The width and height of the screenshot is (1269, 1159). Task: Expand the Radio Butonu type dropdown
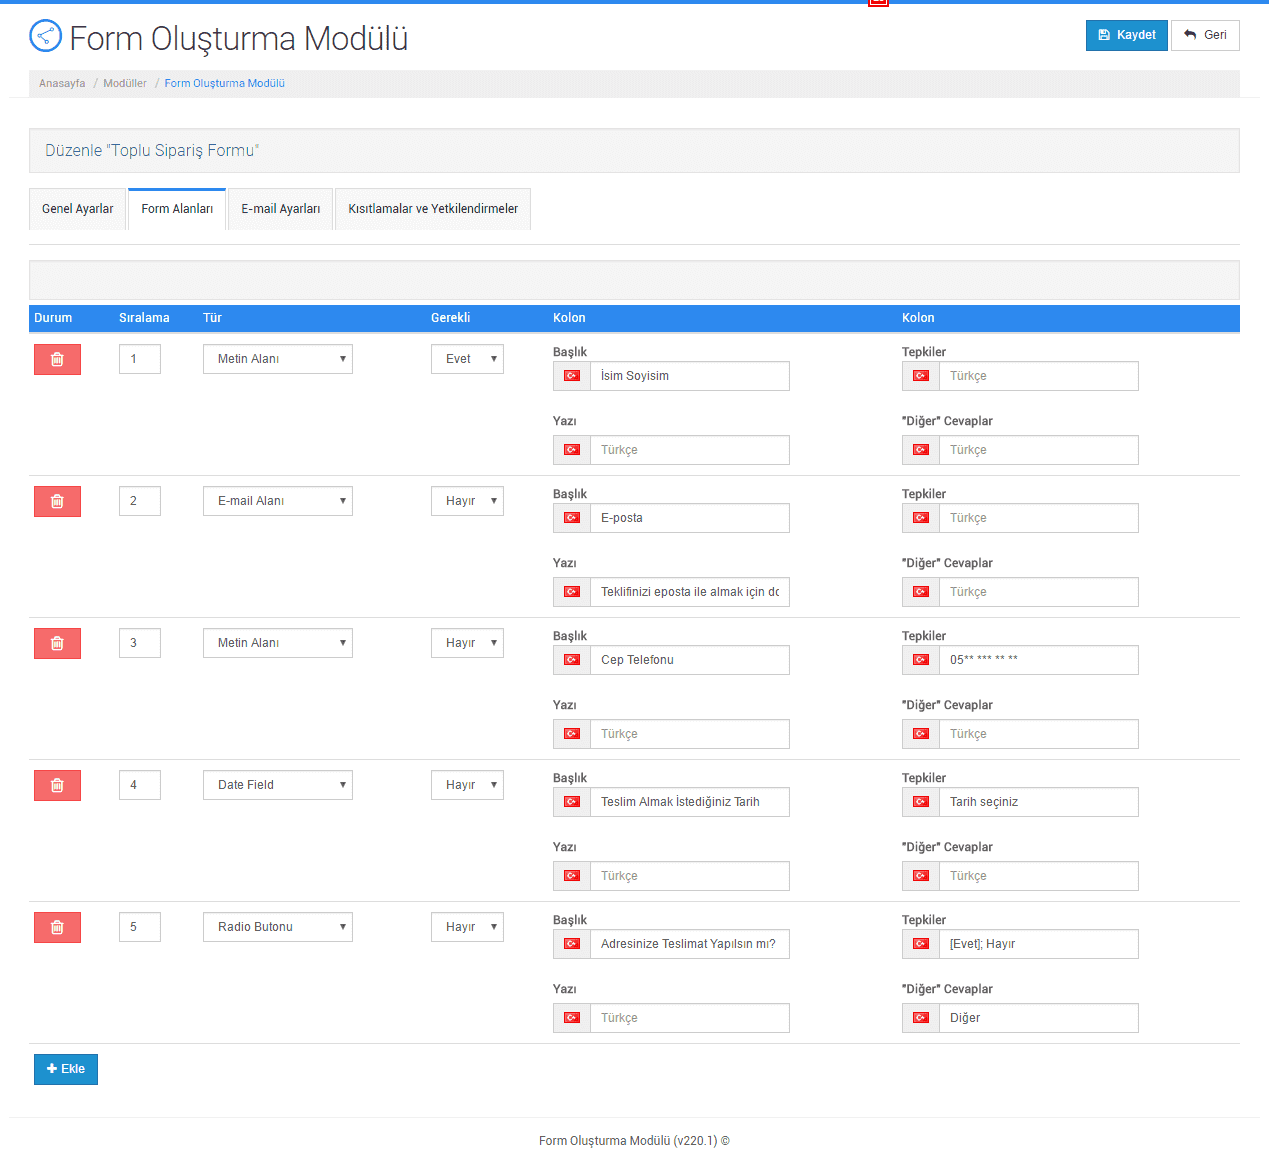[278, 927]
